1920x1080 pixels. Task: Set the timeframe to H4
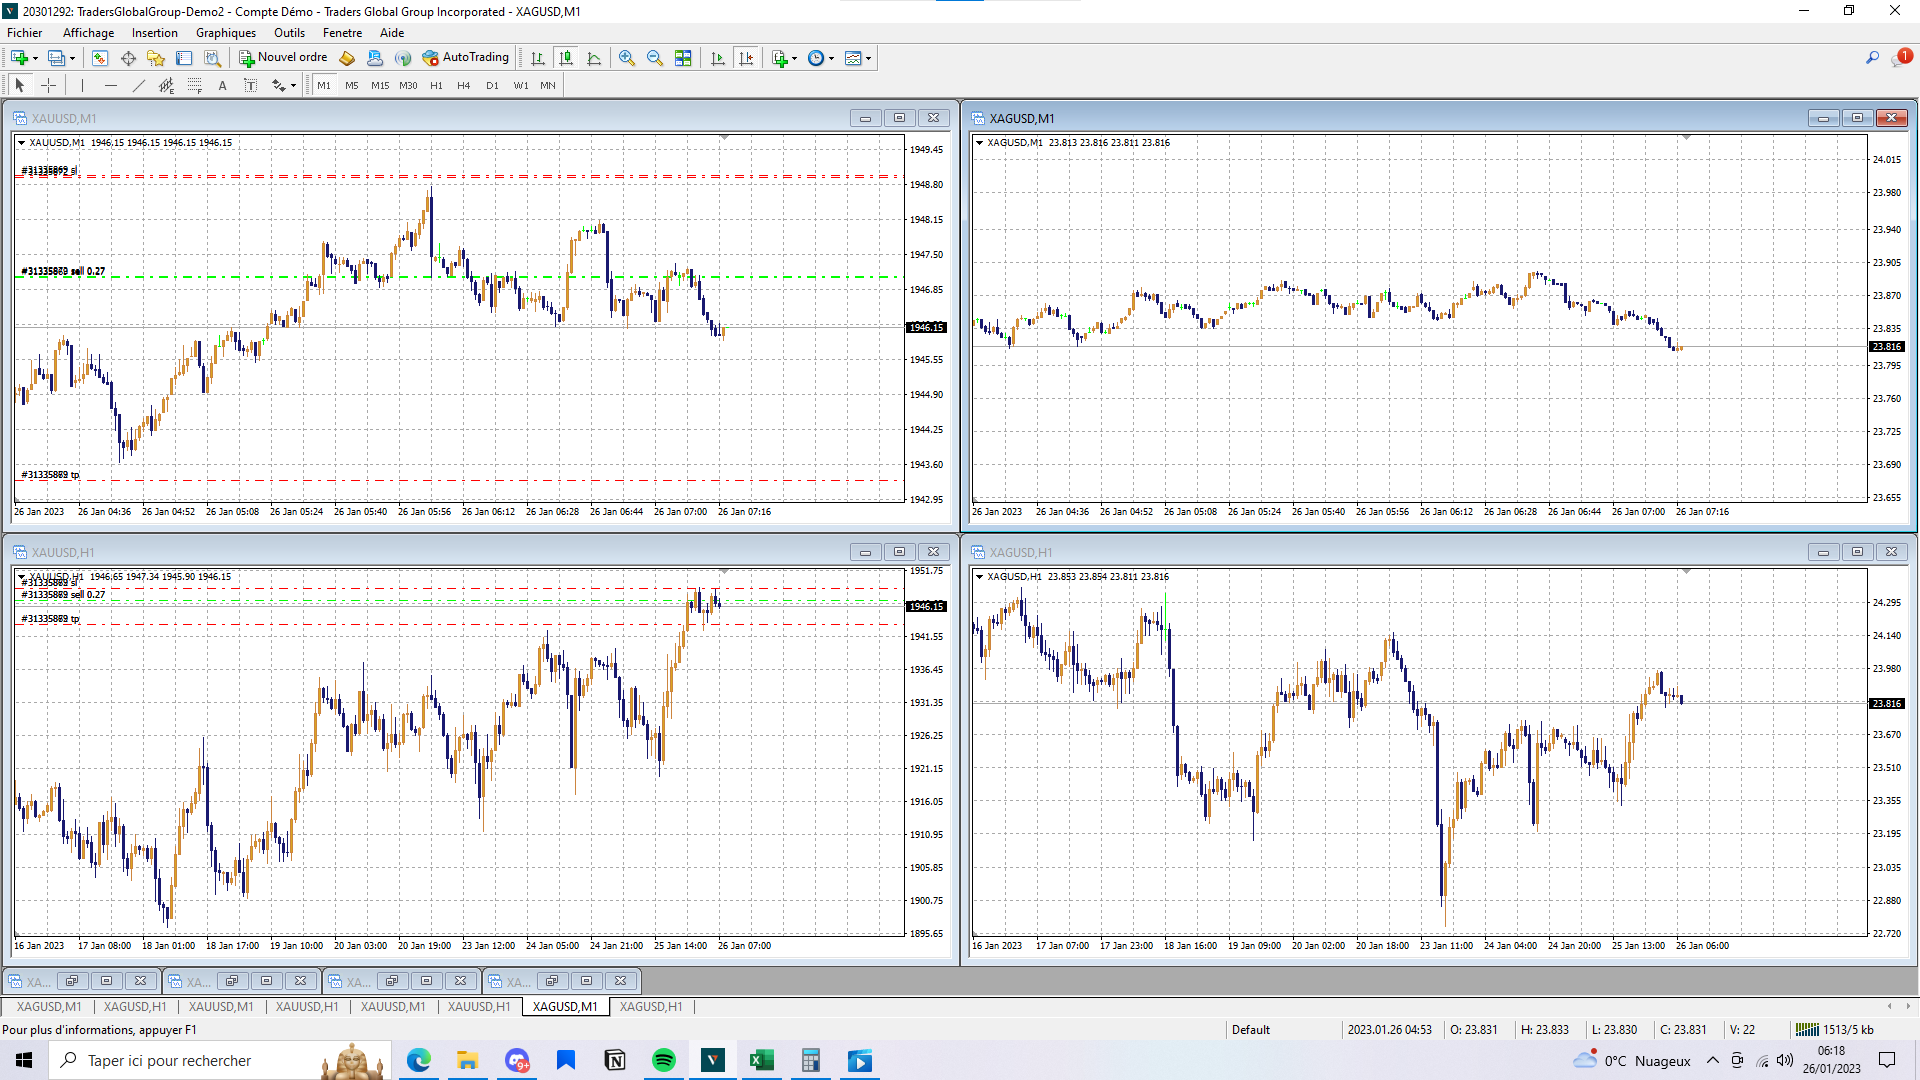tap(463, 86)
